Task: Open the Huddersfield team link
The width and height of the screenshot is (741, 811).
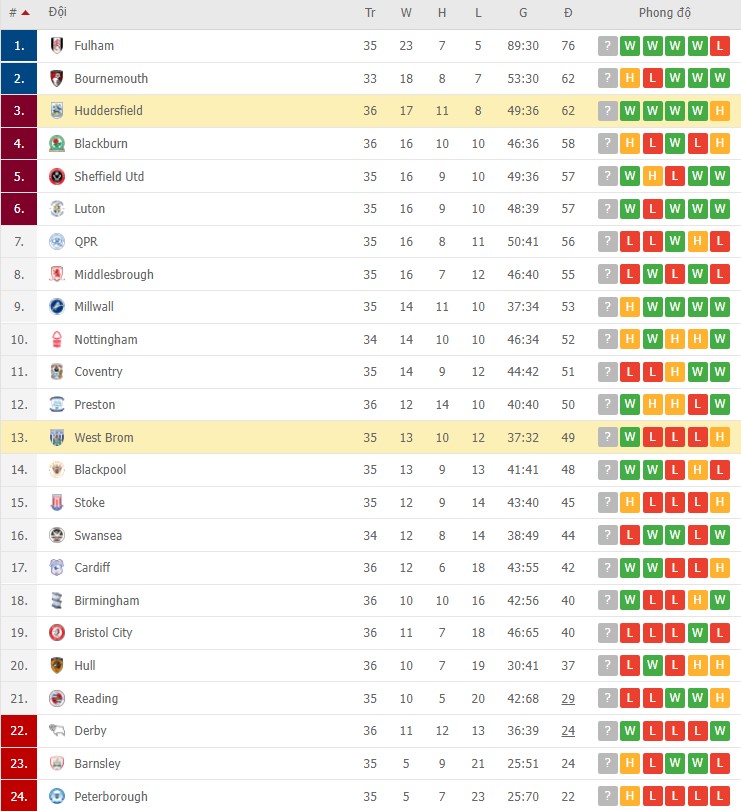Action: [108, 111]
